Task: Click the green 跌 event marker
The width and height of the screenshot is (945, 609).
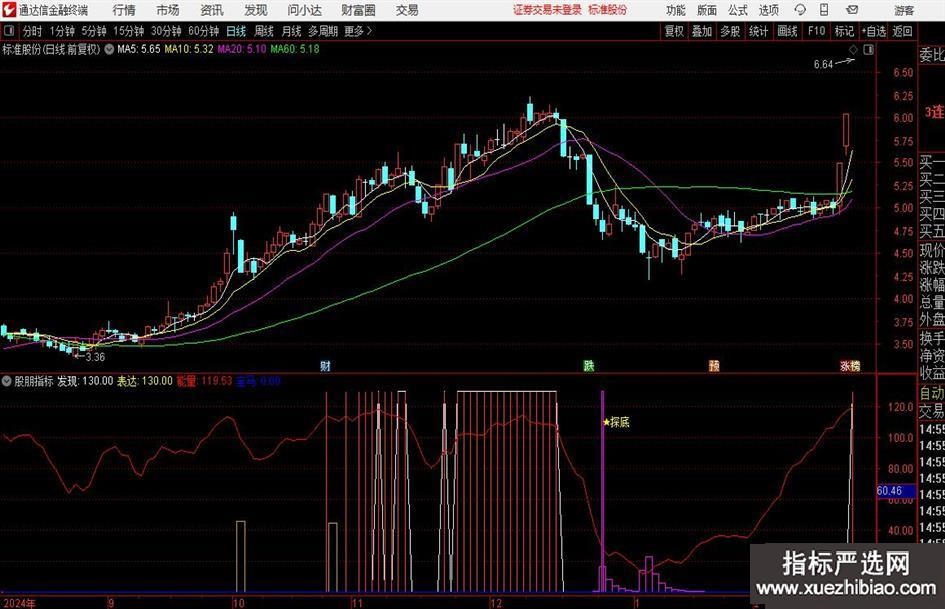Action: pos(589,365)
